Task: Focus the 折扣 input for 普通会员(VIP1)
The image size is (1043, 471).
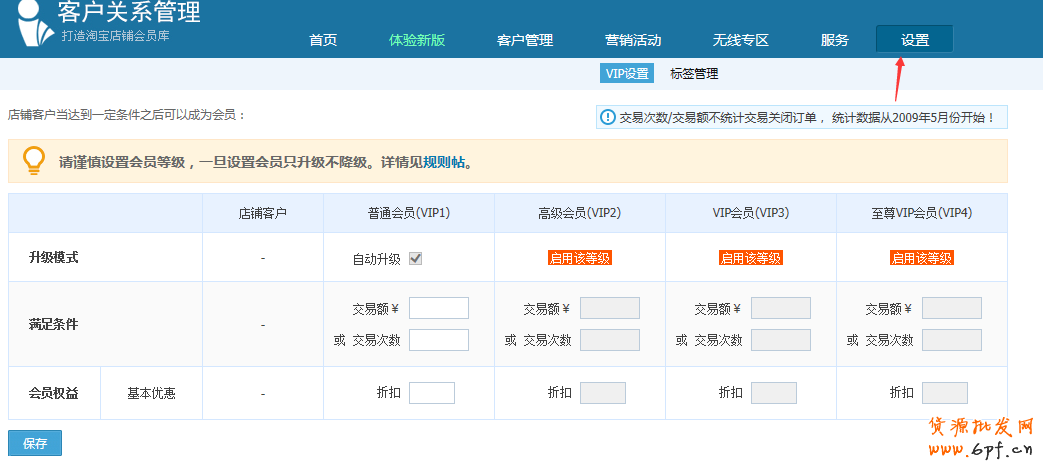Action: [431, 393]
